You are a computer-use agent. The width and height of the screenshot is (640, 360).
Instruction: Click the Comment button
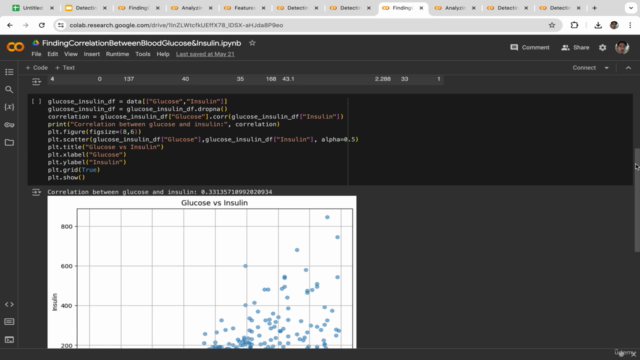point(530,47)
